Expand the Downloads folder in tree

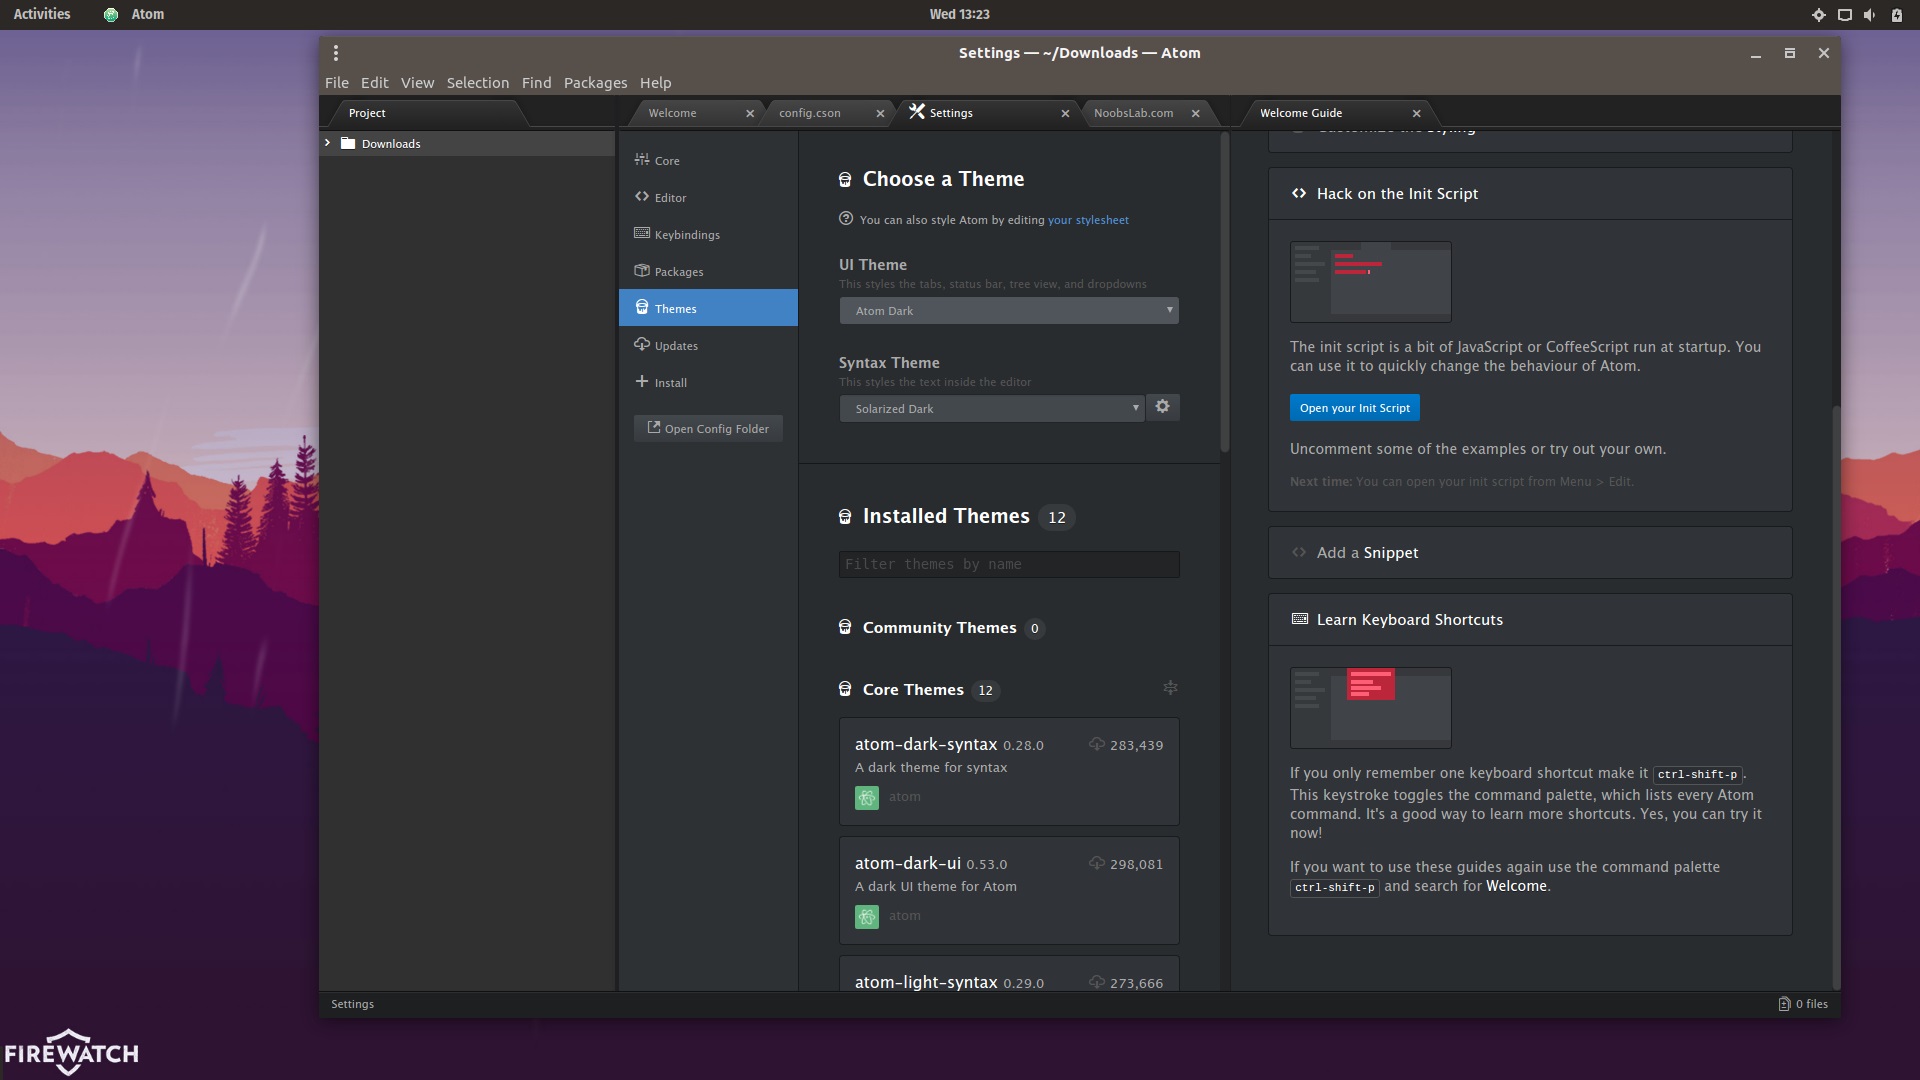pyautogui.click(x=328, y=144)
